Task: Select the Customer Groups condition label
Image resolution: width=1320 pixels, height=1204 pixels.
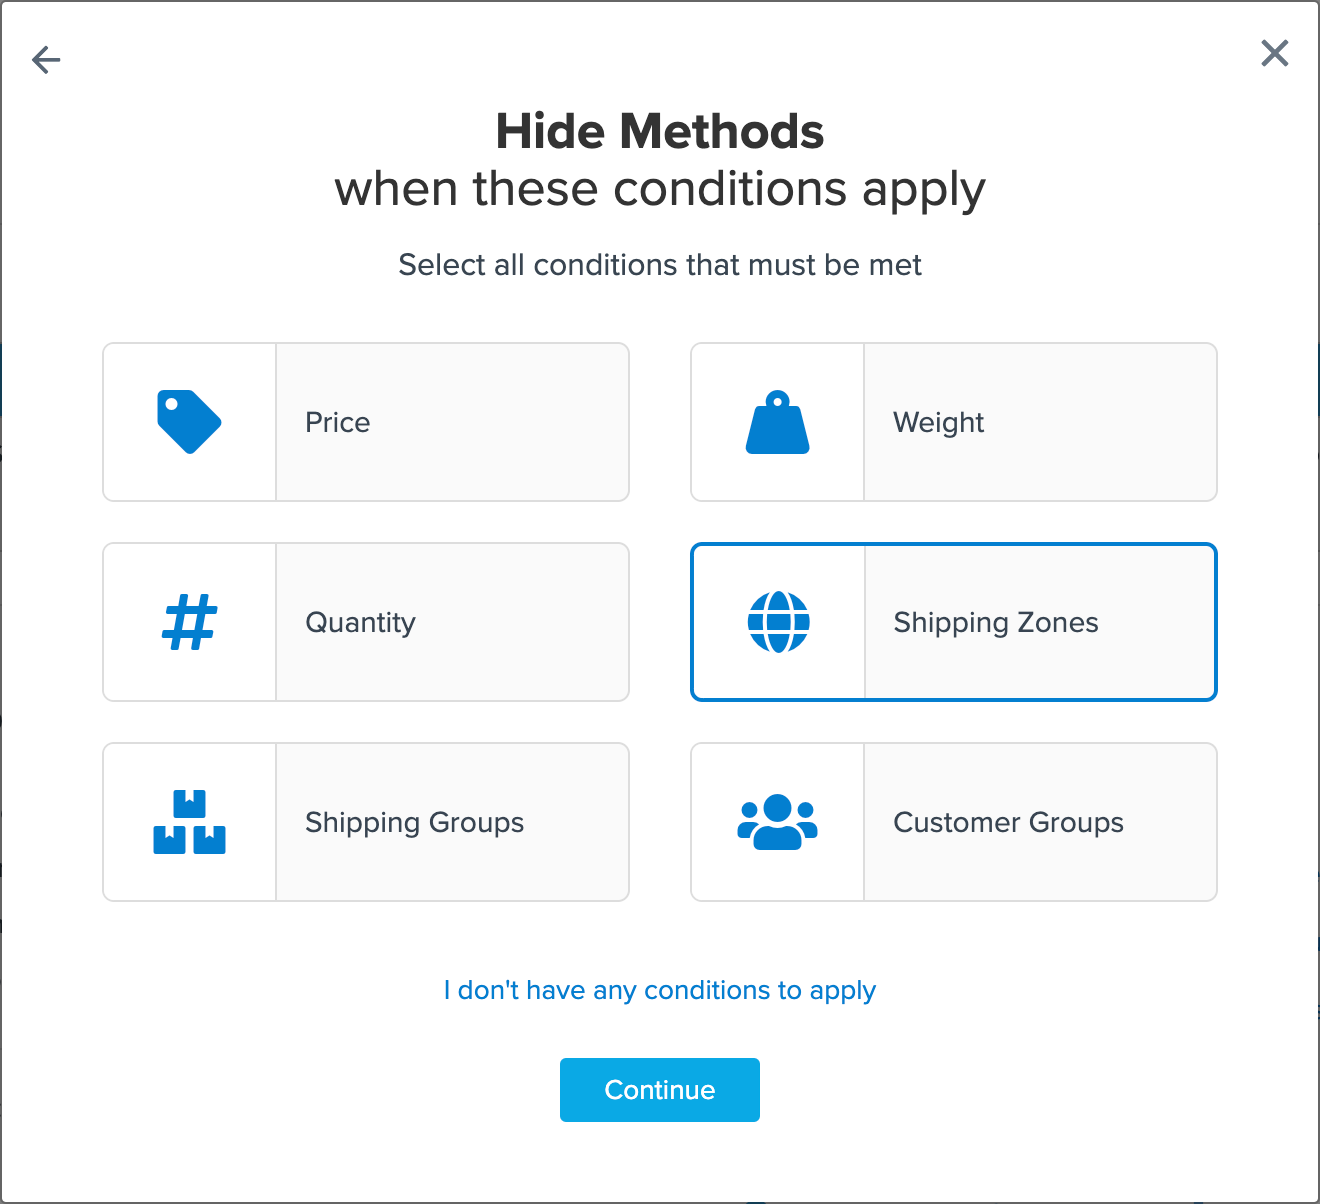Action: point(1008,822)
